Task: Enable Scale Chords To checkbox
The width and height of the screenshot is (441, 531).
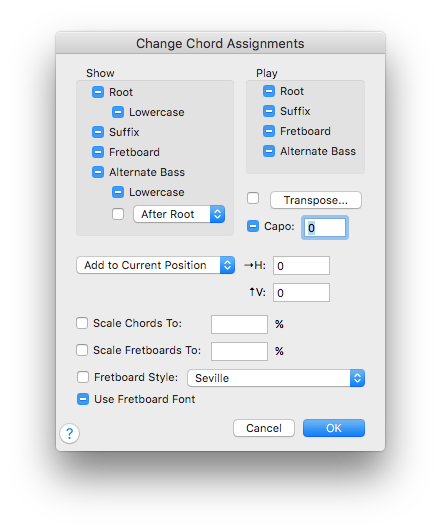Action: tap(82, 323)
